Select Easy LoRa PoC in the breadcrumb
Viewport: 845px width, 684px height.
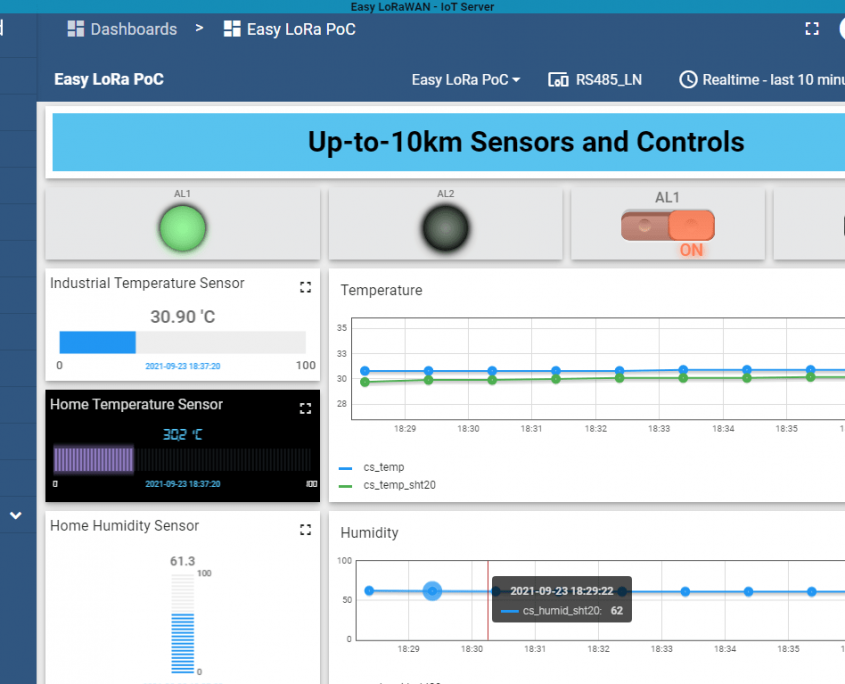click(x=300, y=29)
